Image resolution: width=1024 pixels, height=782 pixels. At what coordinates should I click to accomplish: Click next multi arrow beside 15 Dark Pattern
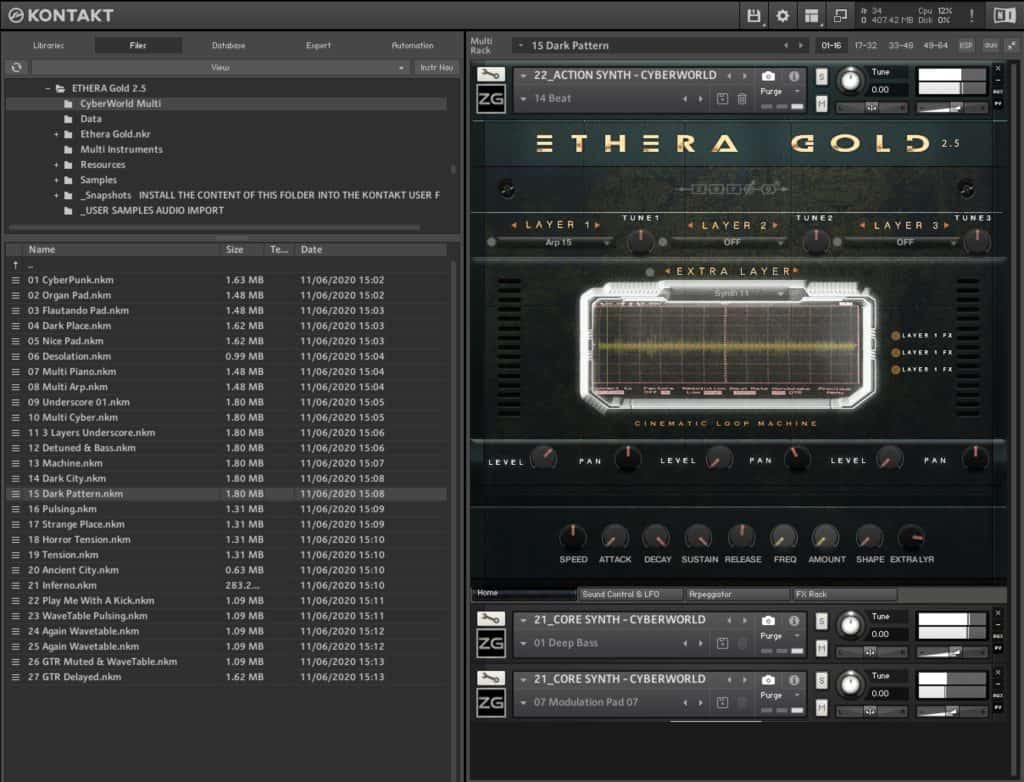click(801, 45)
